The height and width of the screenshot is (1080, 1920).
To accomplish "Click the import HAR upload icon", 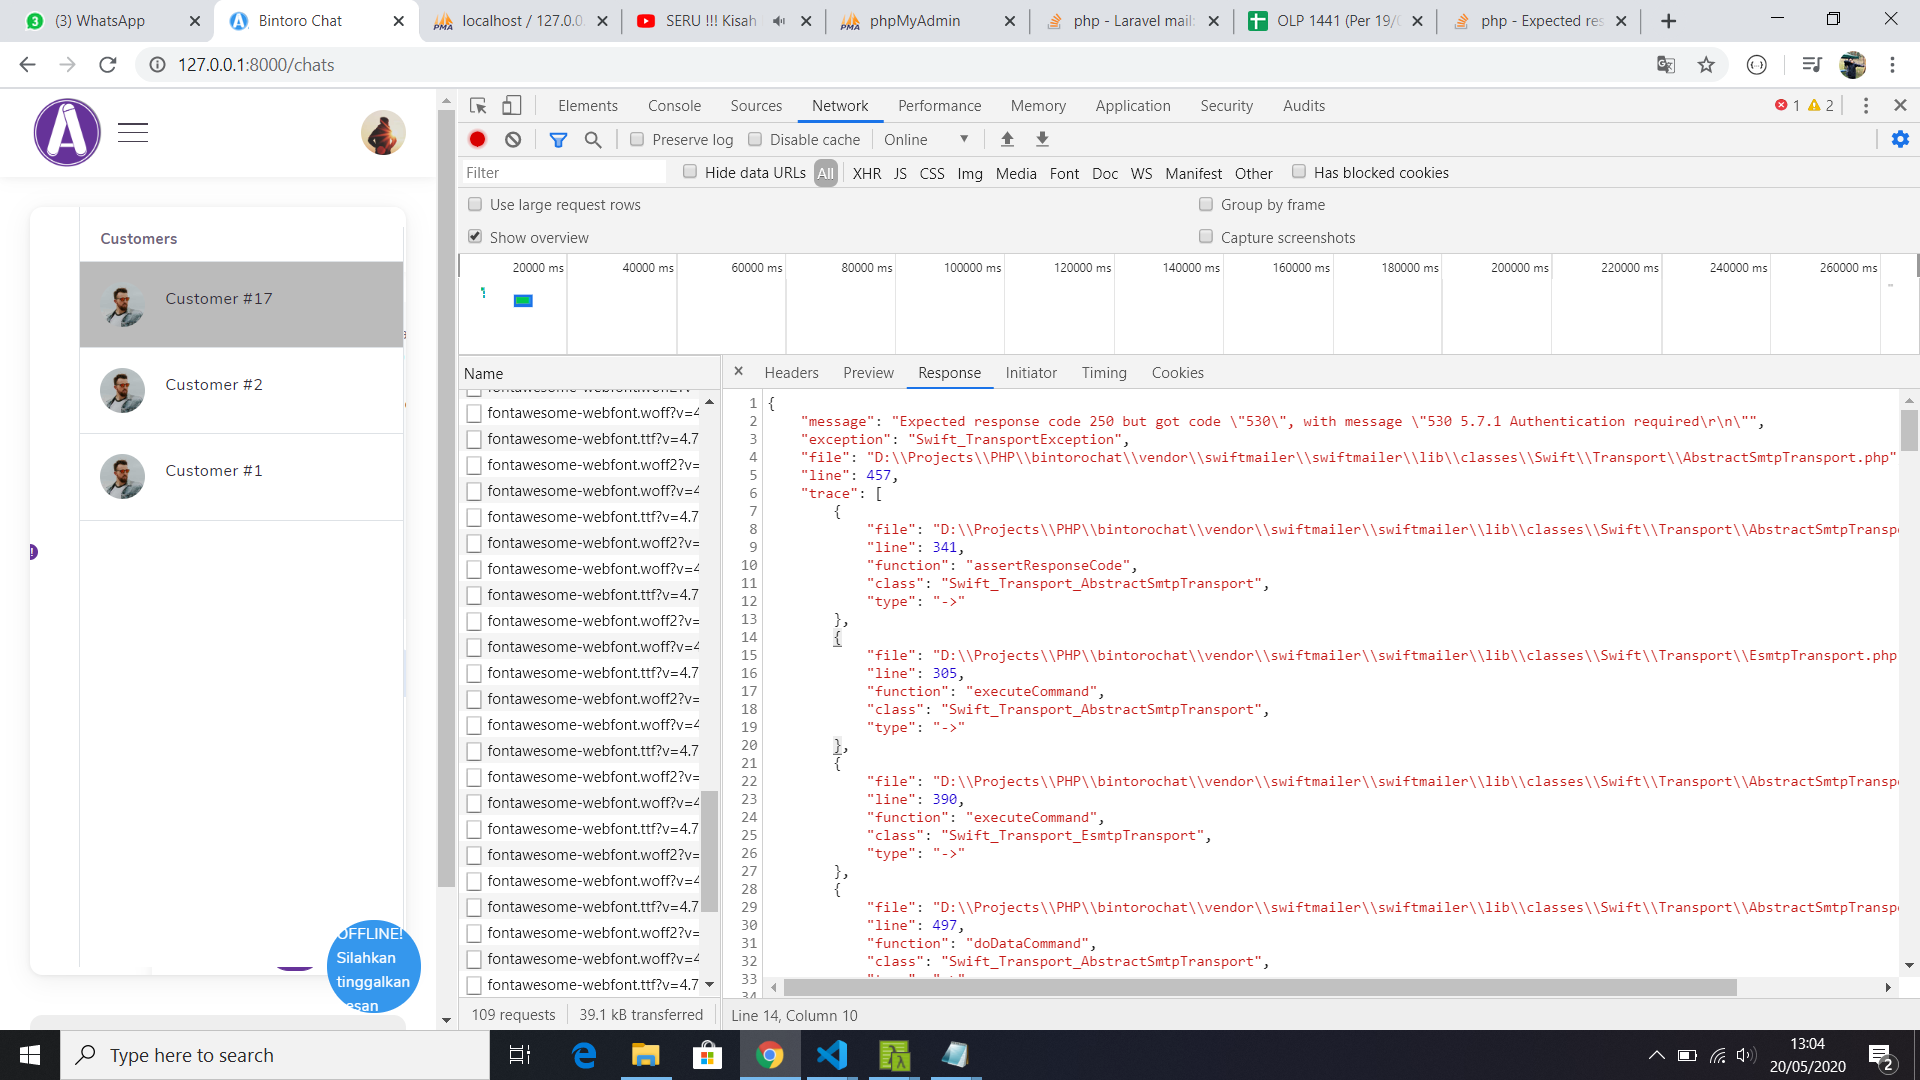I will click(1007, 140).
